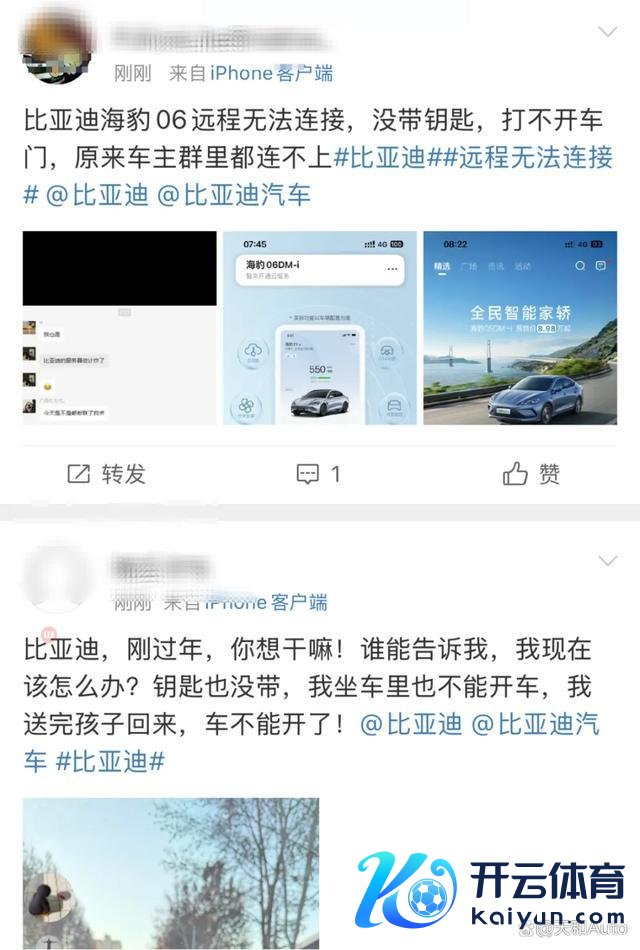Viewport: 640px width, 950px height.
Task: Open the tree photo in second post
Action: point(171,874)
